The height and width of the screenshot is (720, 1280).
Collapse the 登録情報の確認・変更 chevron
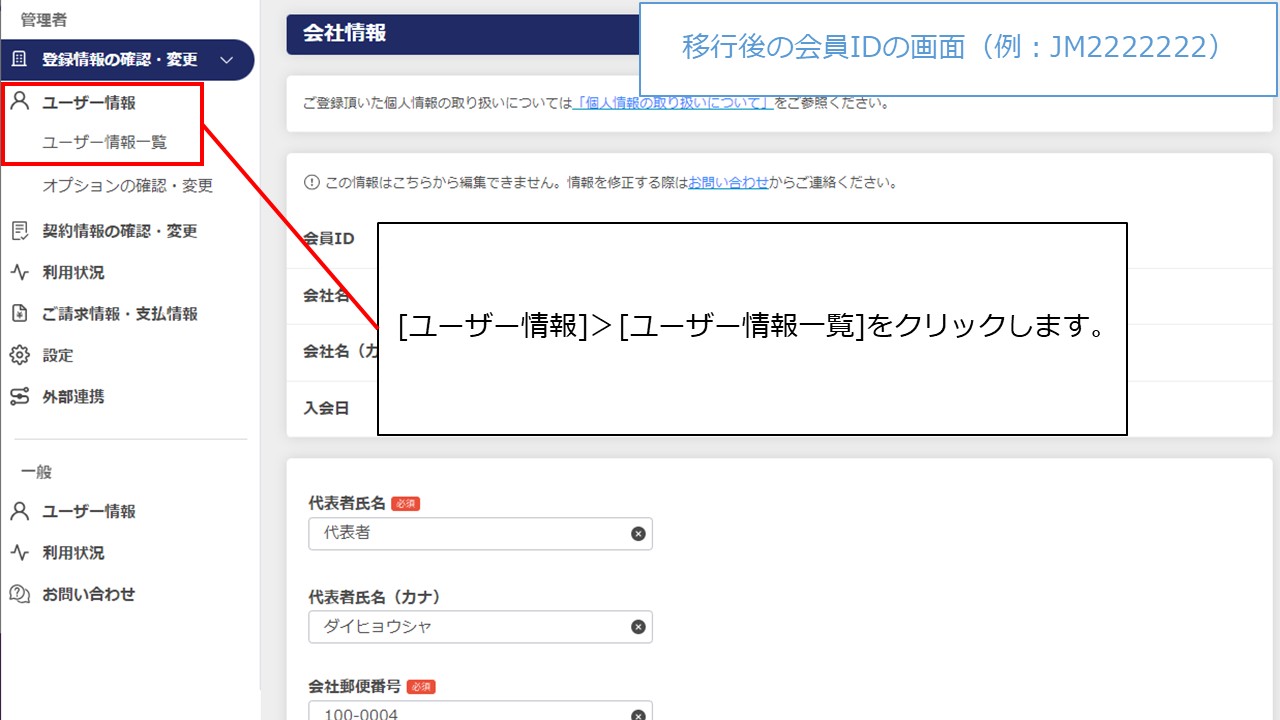pos(226,60)
